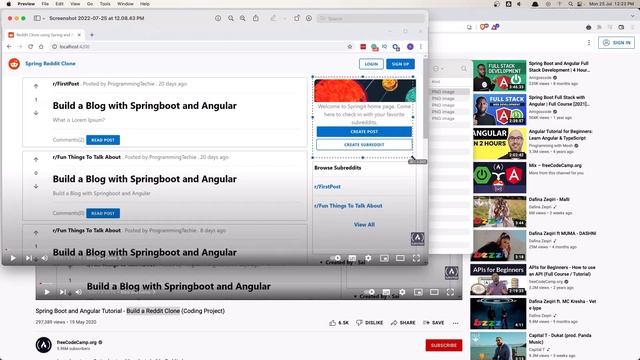Click the orange extension icon in browser toolbar

pyautogui.click(x=484, y=27)
